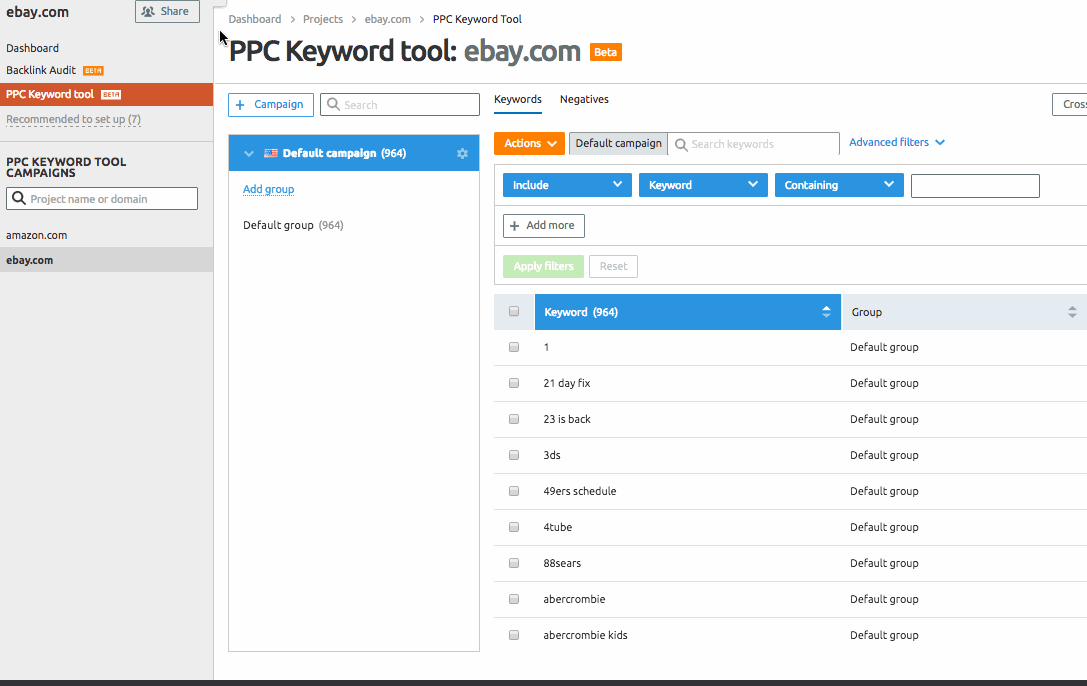
Task: Collapse the Default campaign chevron
Action: 249,153
